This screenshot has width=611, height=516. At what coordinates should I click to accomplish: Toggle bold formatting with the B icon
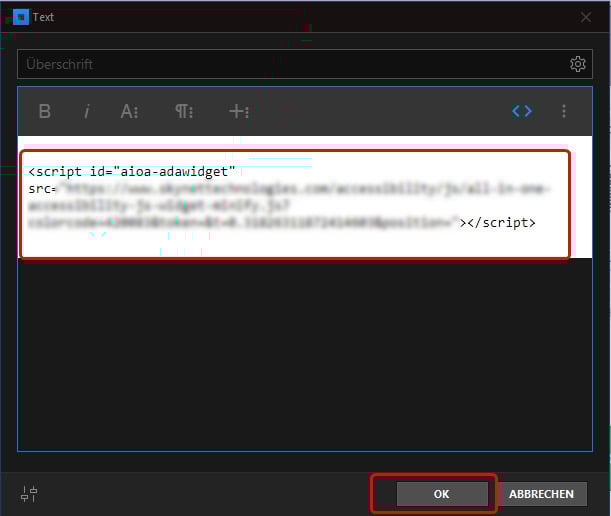45,111
